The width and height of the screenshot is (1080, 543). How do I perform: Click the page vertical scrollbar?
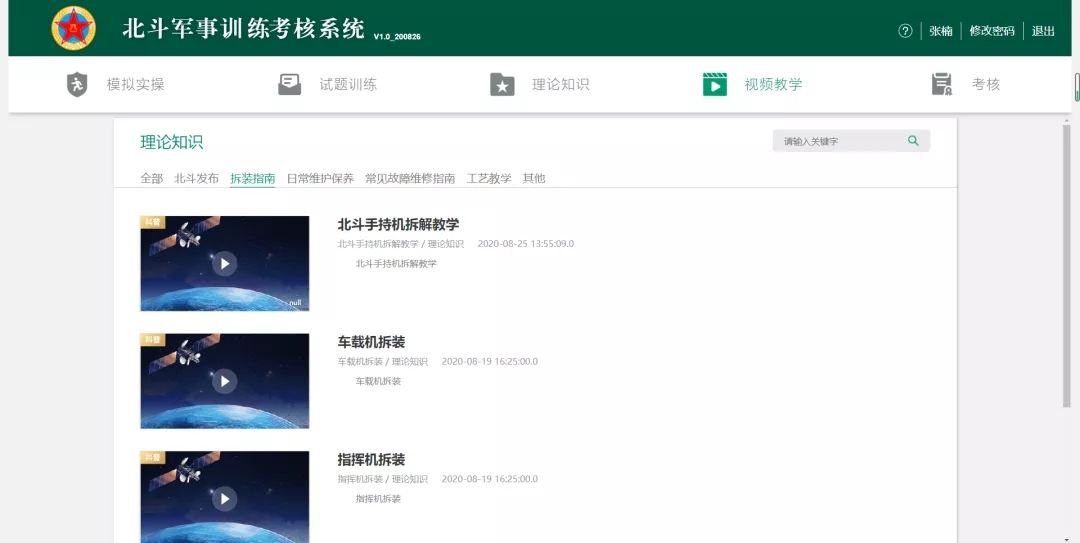(1067, 265)
